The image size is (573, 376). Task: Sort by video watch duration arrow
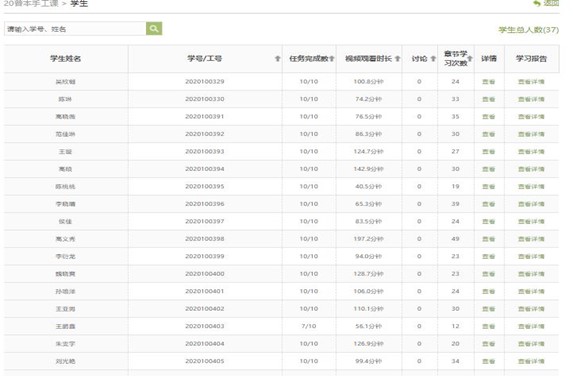point(398,58)
